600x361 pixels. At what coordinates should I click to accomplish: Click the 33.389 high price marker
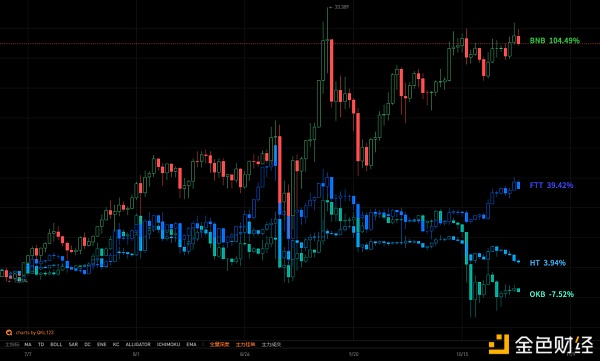[x=339, y=7]
